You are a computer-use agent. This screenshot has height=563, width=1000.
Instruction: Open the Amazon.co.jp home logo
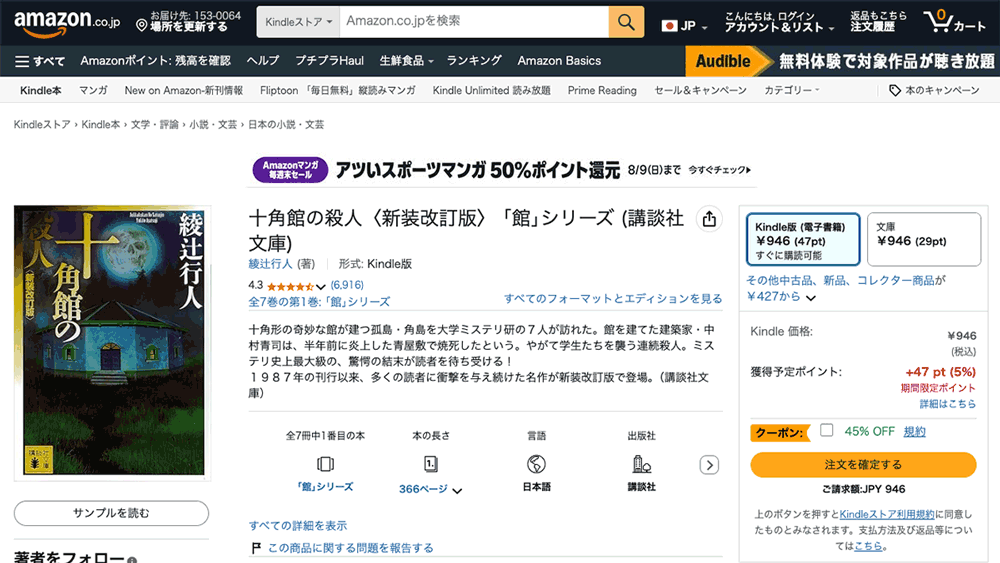(x=67, y=23)
